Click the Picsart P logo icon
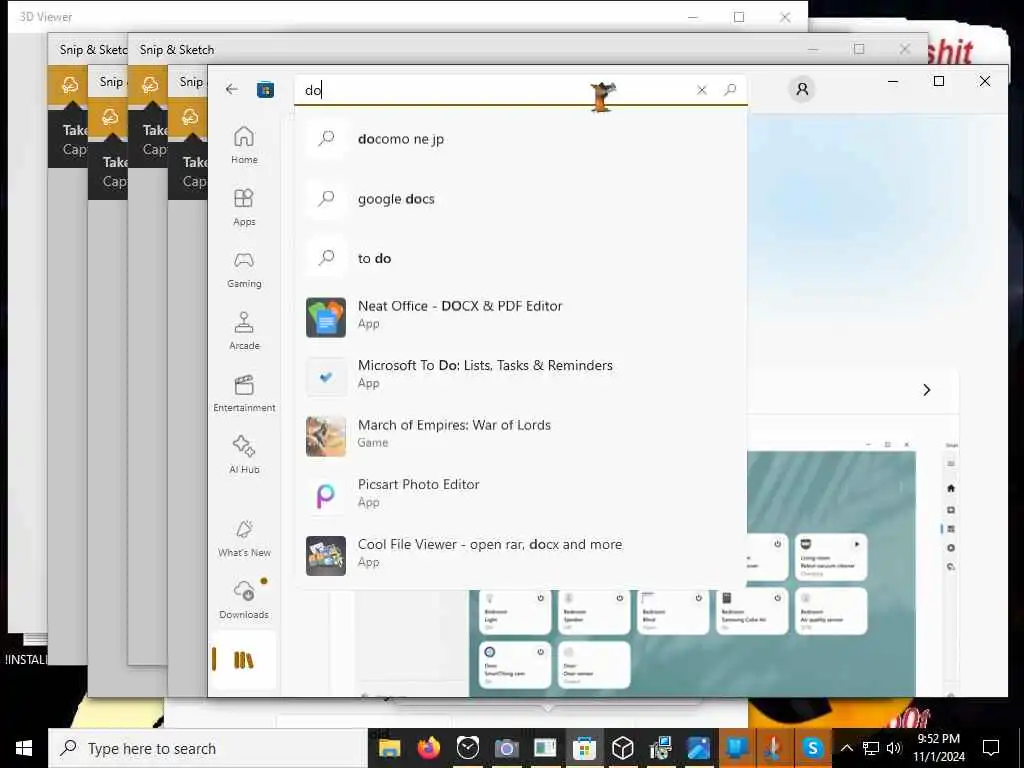This screenshot has height=768, width=1024. click(326, 496)
